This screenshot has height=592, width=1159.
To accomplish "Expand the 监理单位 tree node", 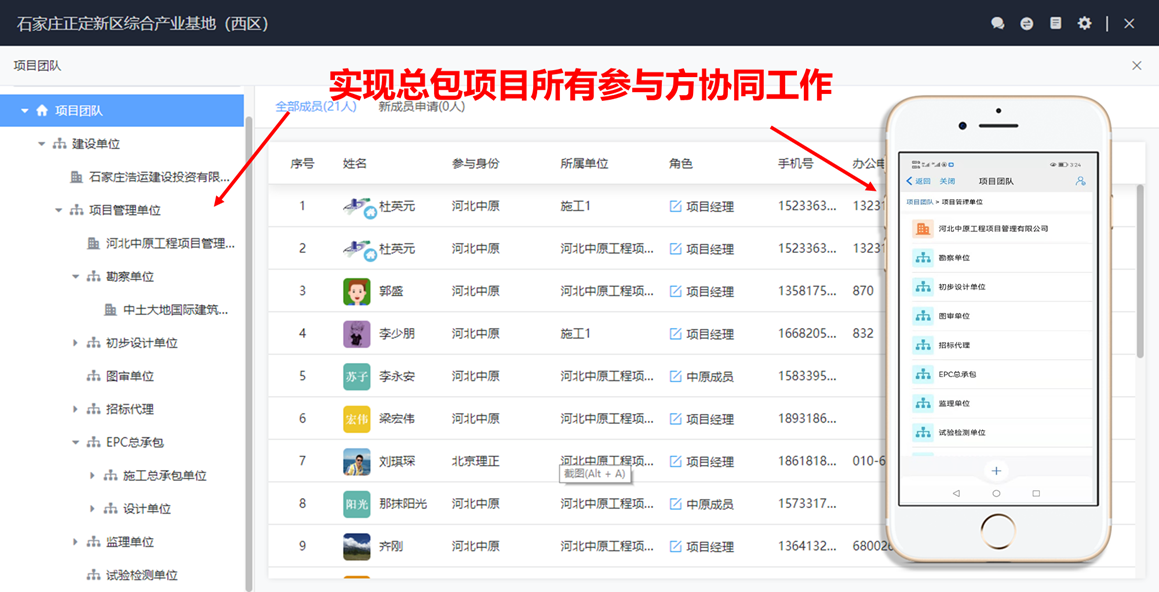I will (x=76, y=542).
